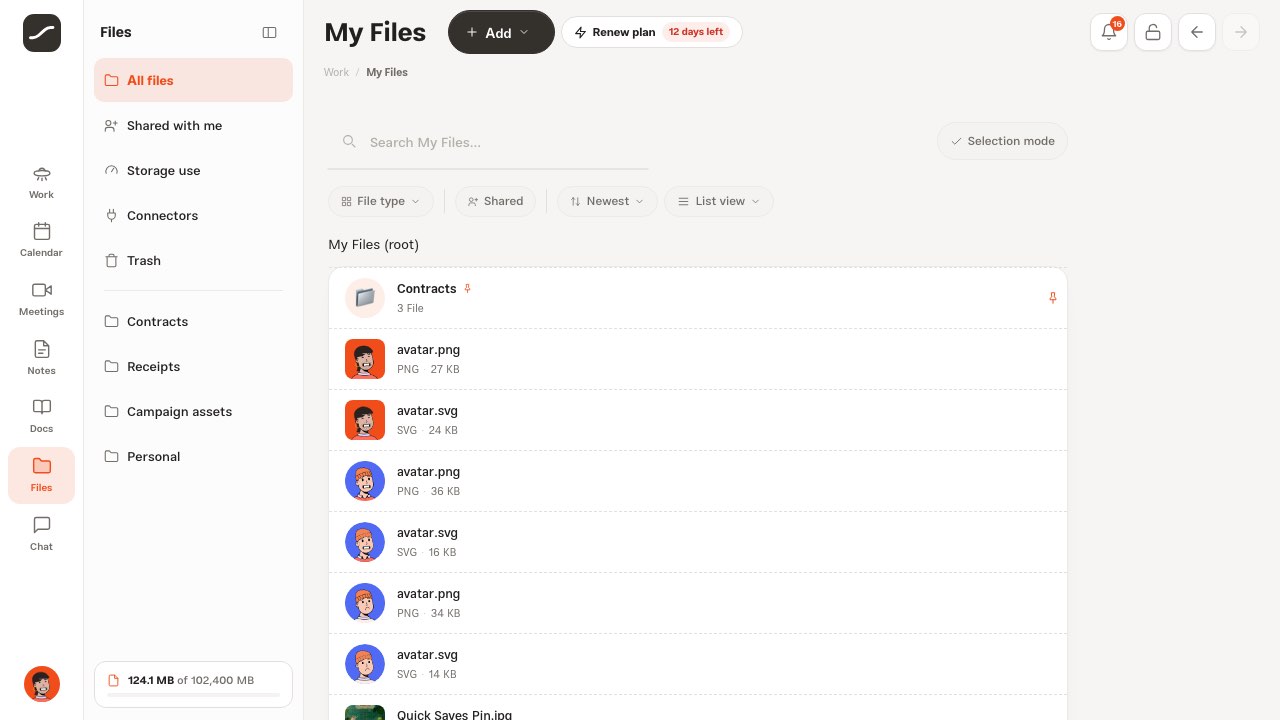Viewport: 1280px width, 720px height.
Task: Select the 34 KB avatar.png file name
Action: (x=428, y=593)
